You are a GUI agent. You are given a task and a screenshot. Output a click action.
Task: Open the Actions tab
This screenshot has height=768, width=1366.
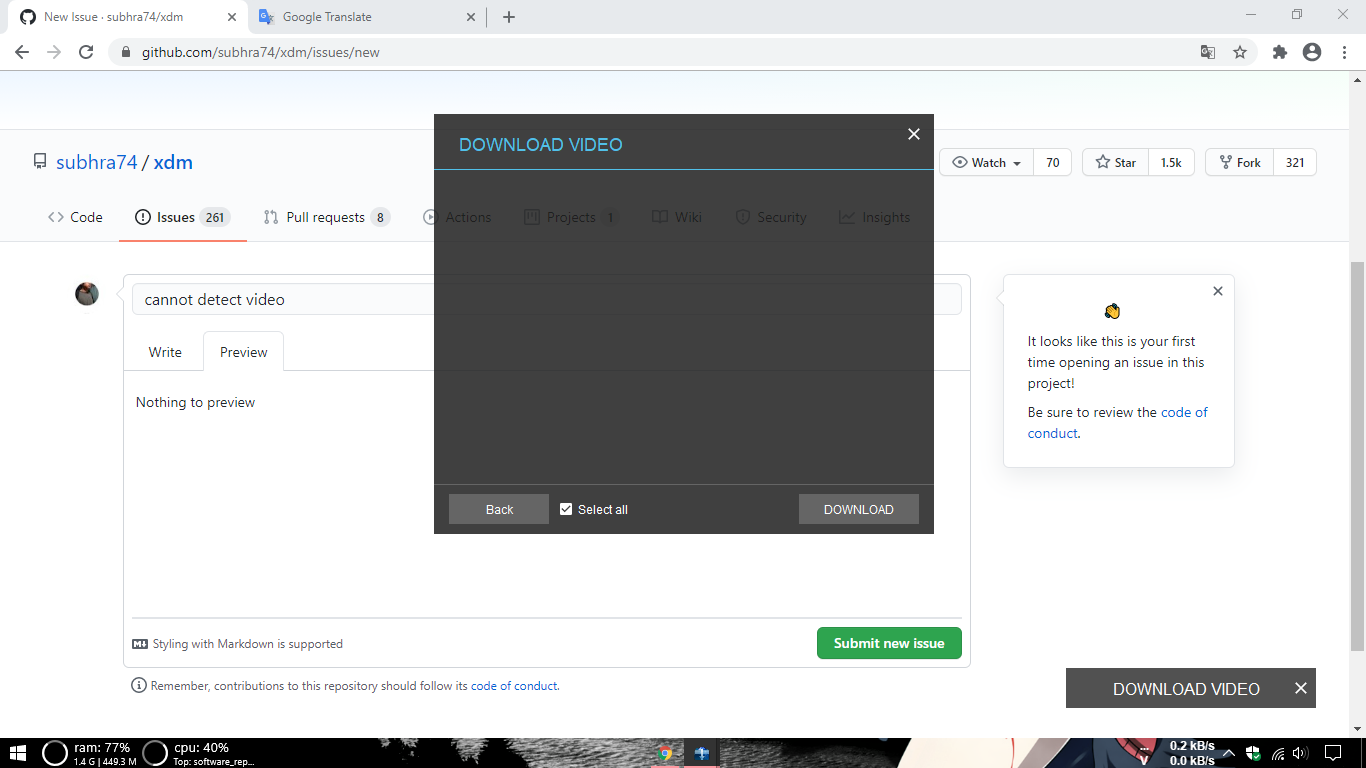click(457, 217)
